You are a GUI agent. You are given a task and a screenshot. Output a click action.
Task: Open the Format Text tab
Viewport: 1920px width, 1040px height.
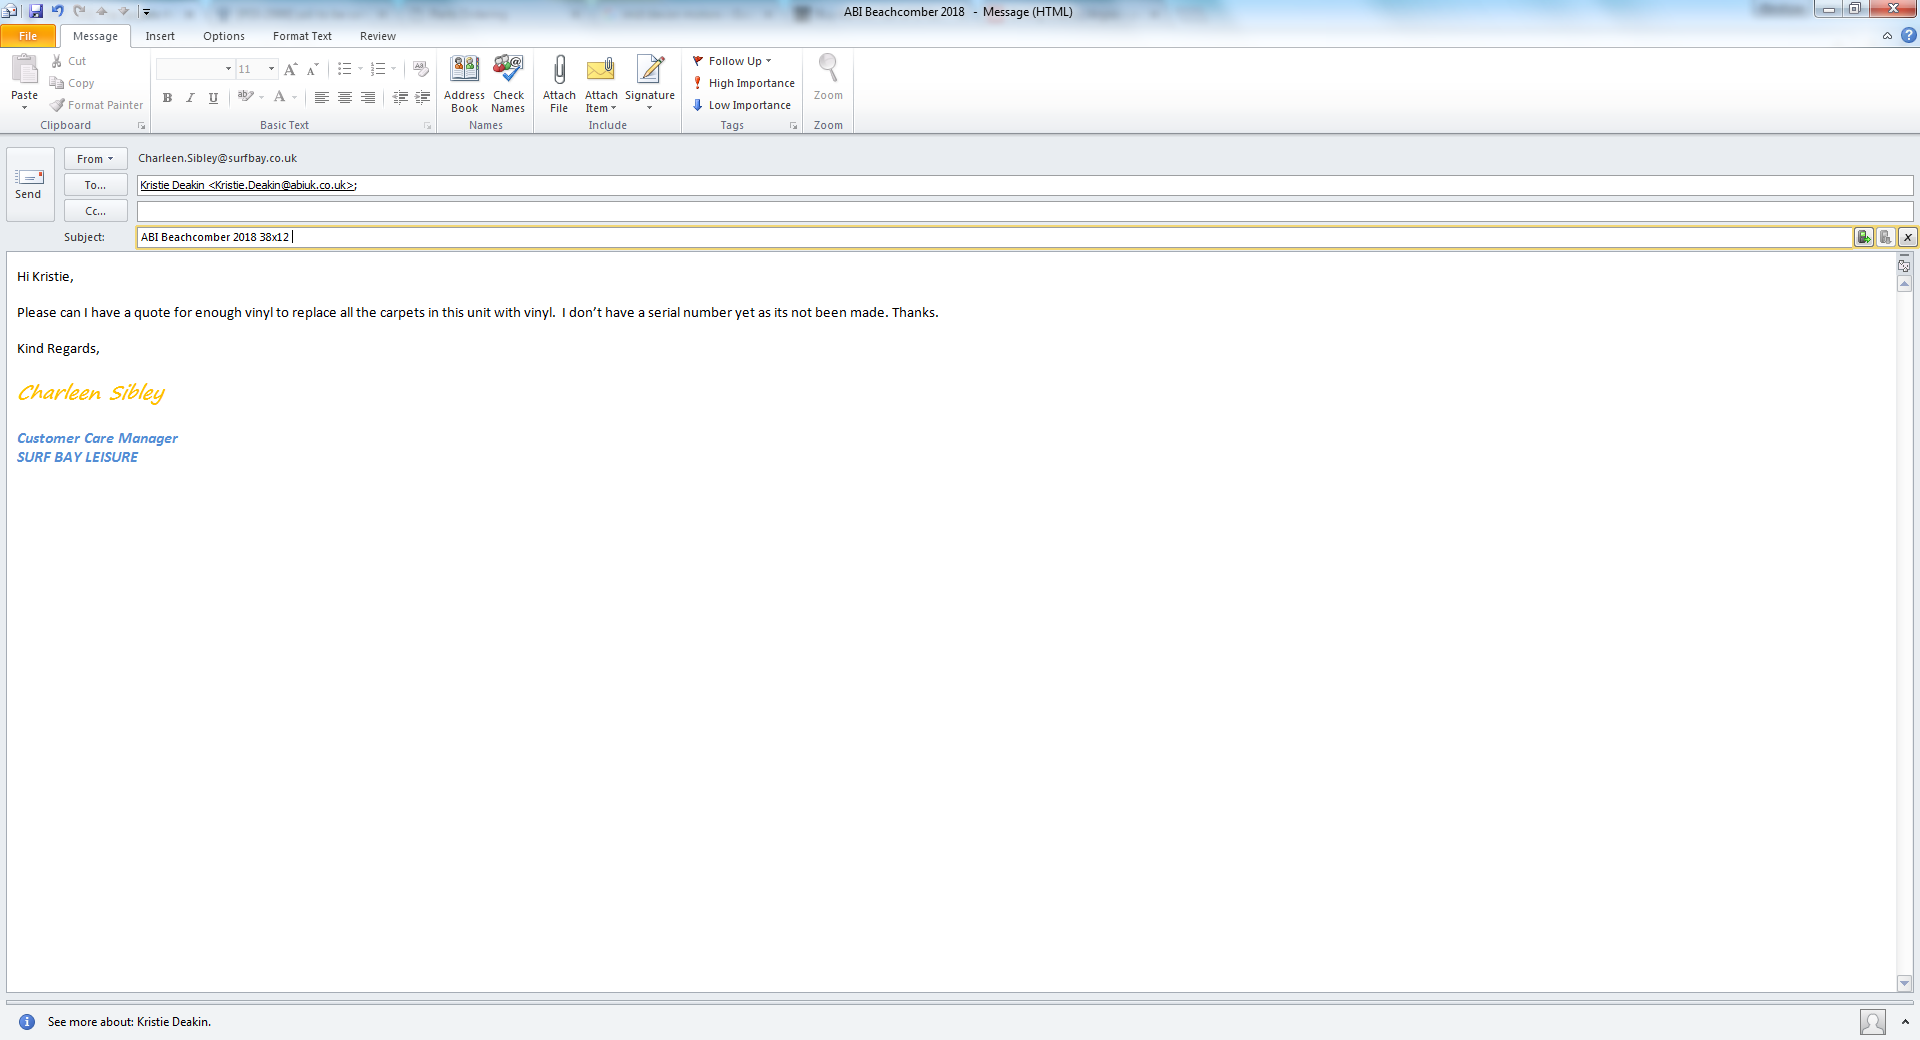[302, 36]
